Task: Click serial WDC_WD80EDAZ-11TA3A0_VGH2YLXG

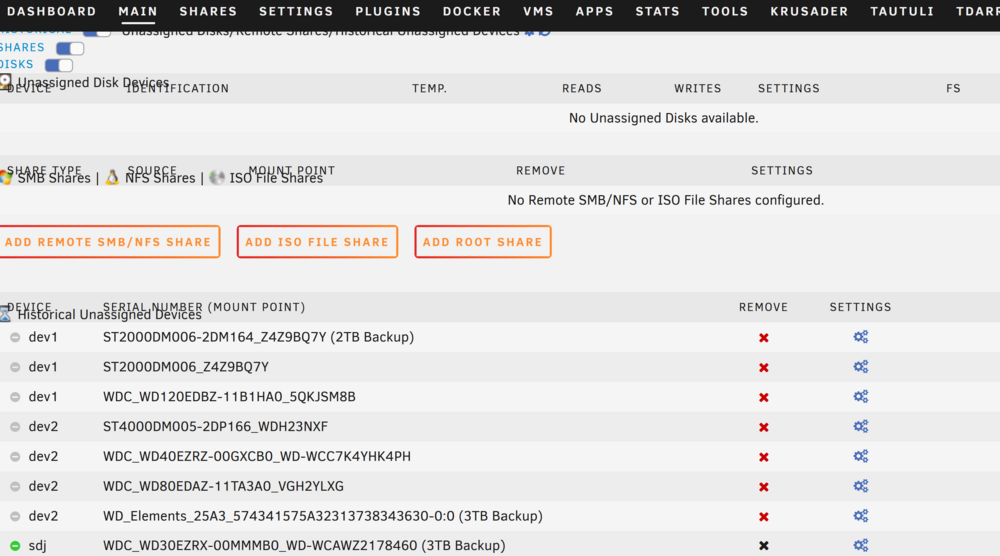Action: point(223,486)
